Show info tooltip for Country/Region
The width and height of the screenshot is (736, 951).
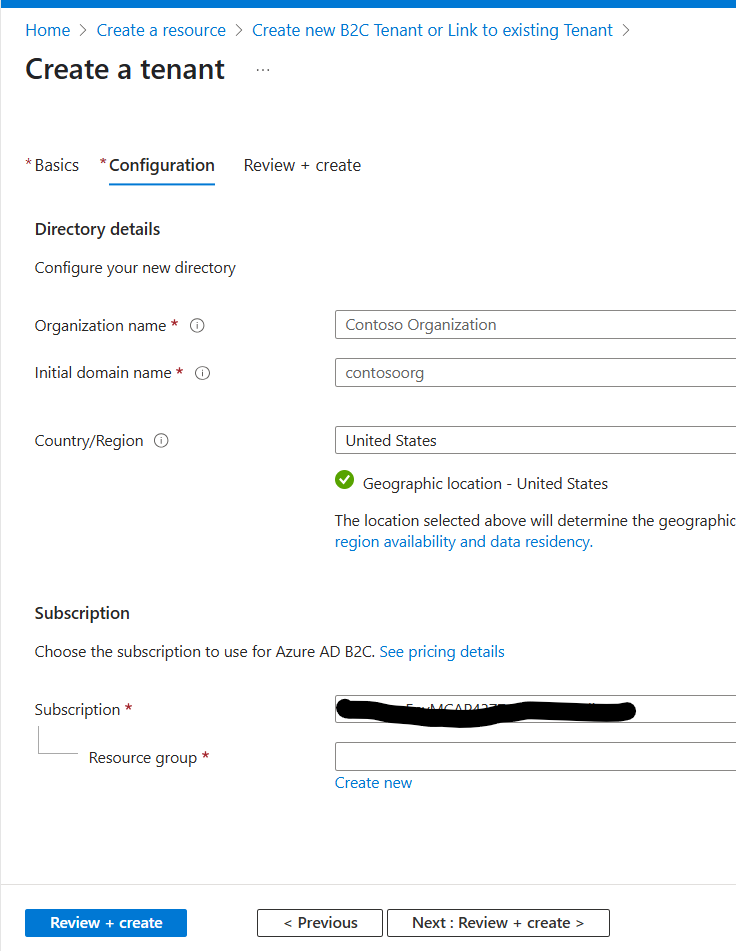click(161, 440)
